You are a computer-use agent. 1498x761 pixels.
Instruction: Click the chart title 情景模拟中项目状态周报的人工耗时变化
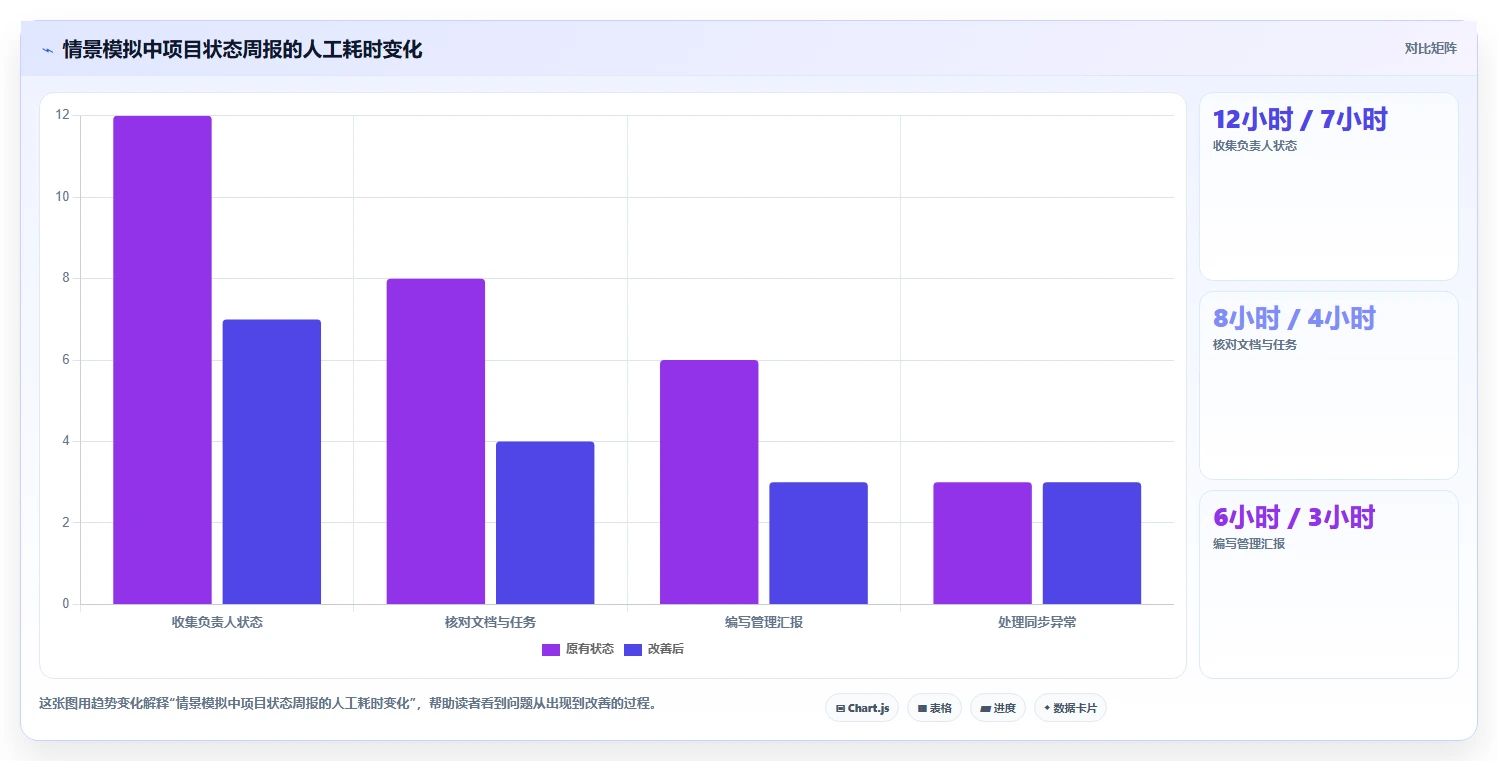click(x=242, y=49)
